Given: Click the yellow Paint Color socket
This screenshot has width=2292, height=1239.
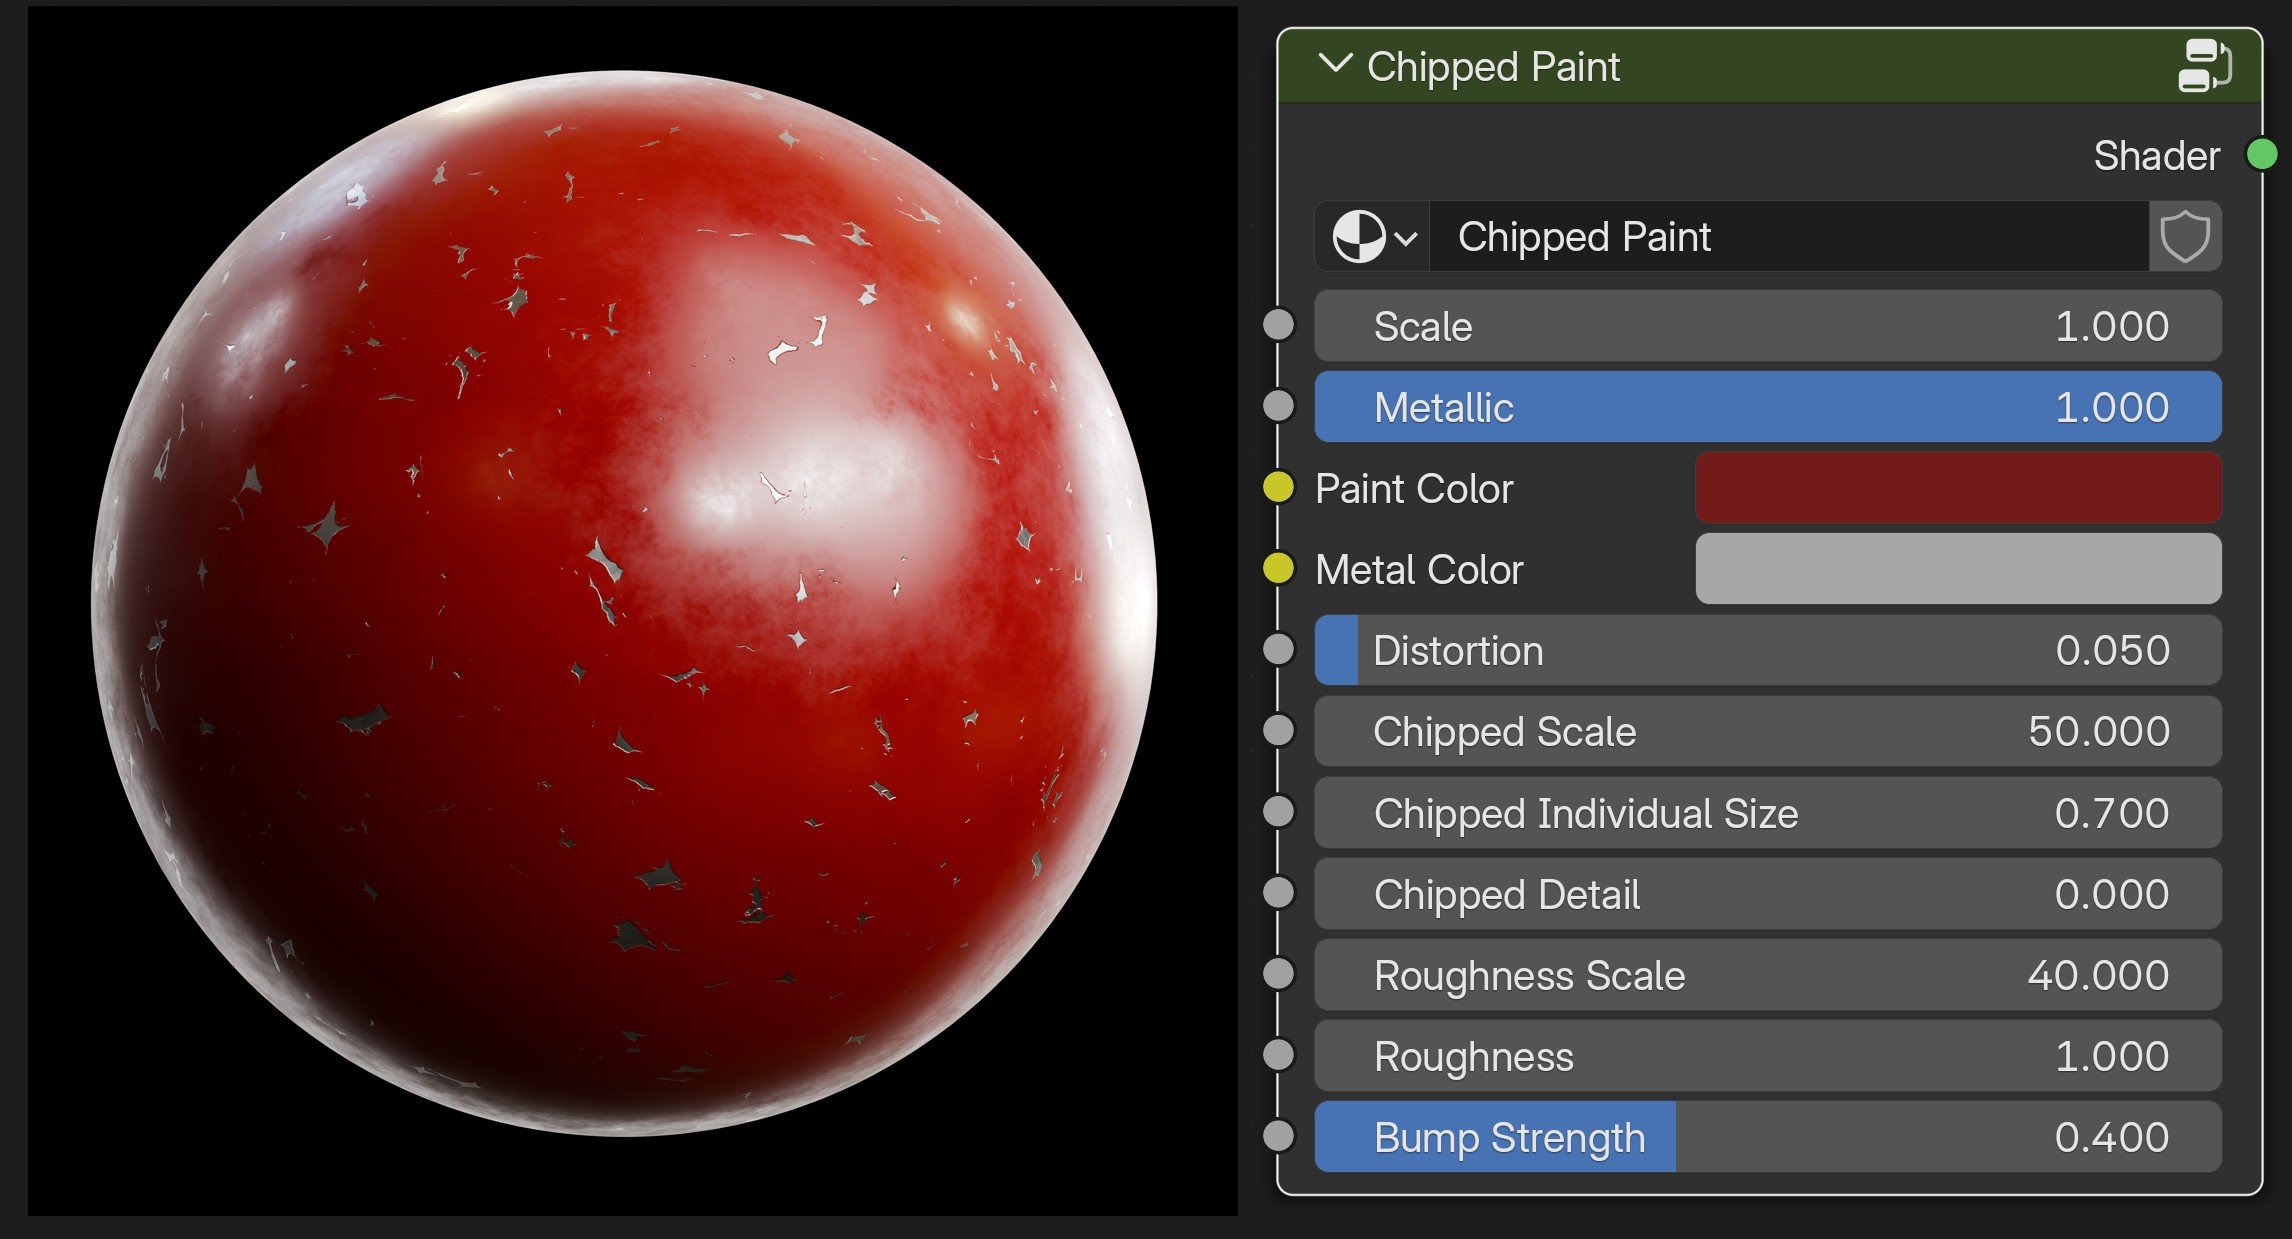Looking at the screenshot, I should pos(1279,488).
